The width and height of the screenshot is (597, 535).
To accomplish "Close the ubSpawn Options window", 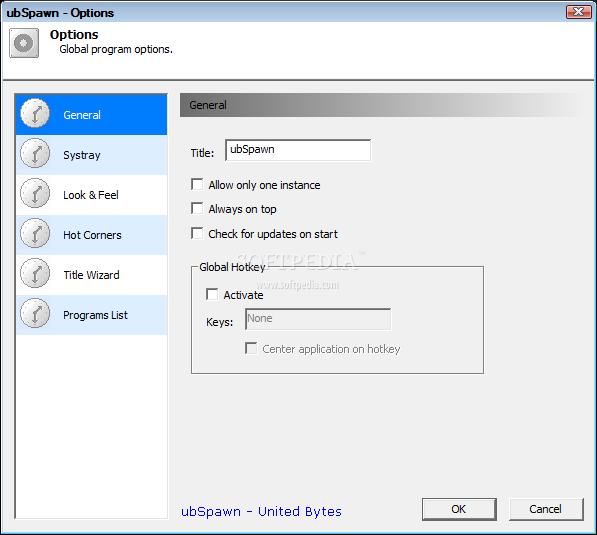I will click(578, 12).
